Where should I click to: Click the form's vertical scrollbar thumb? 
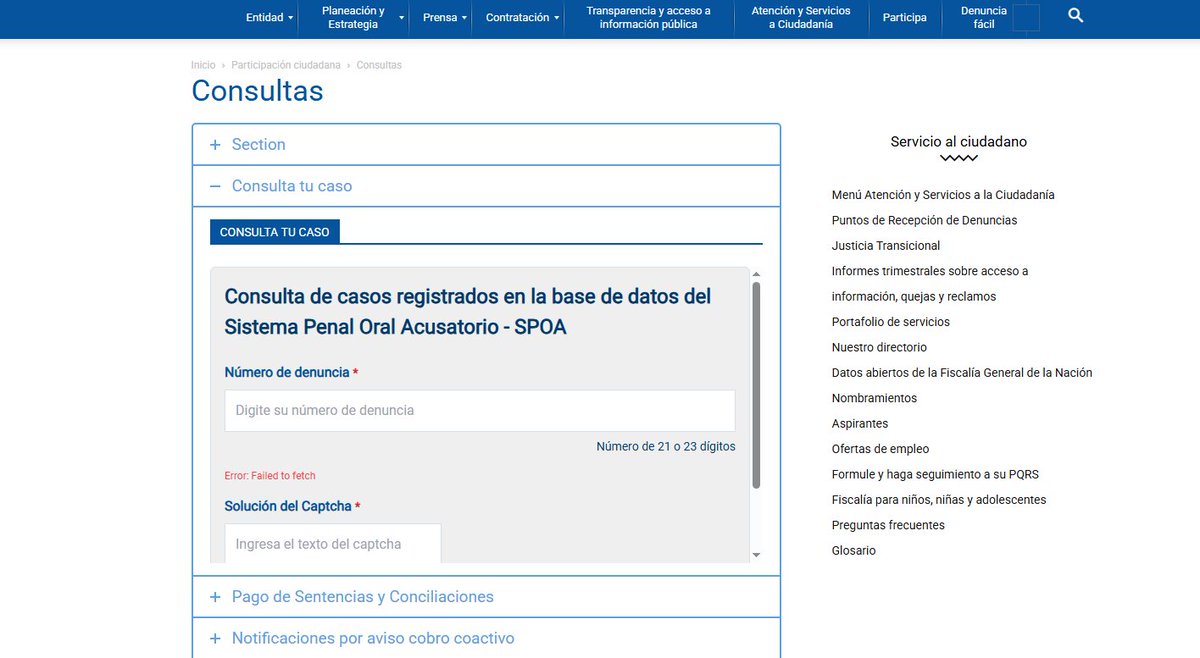point(756,385)
